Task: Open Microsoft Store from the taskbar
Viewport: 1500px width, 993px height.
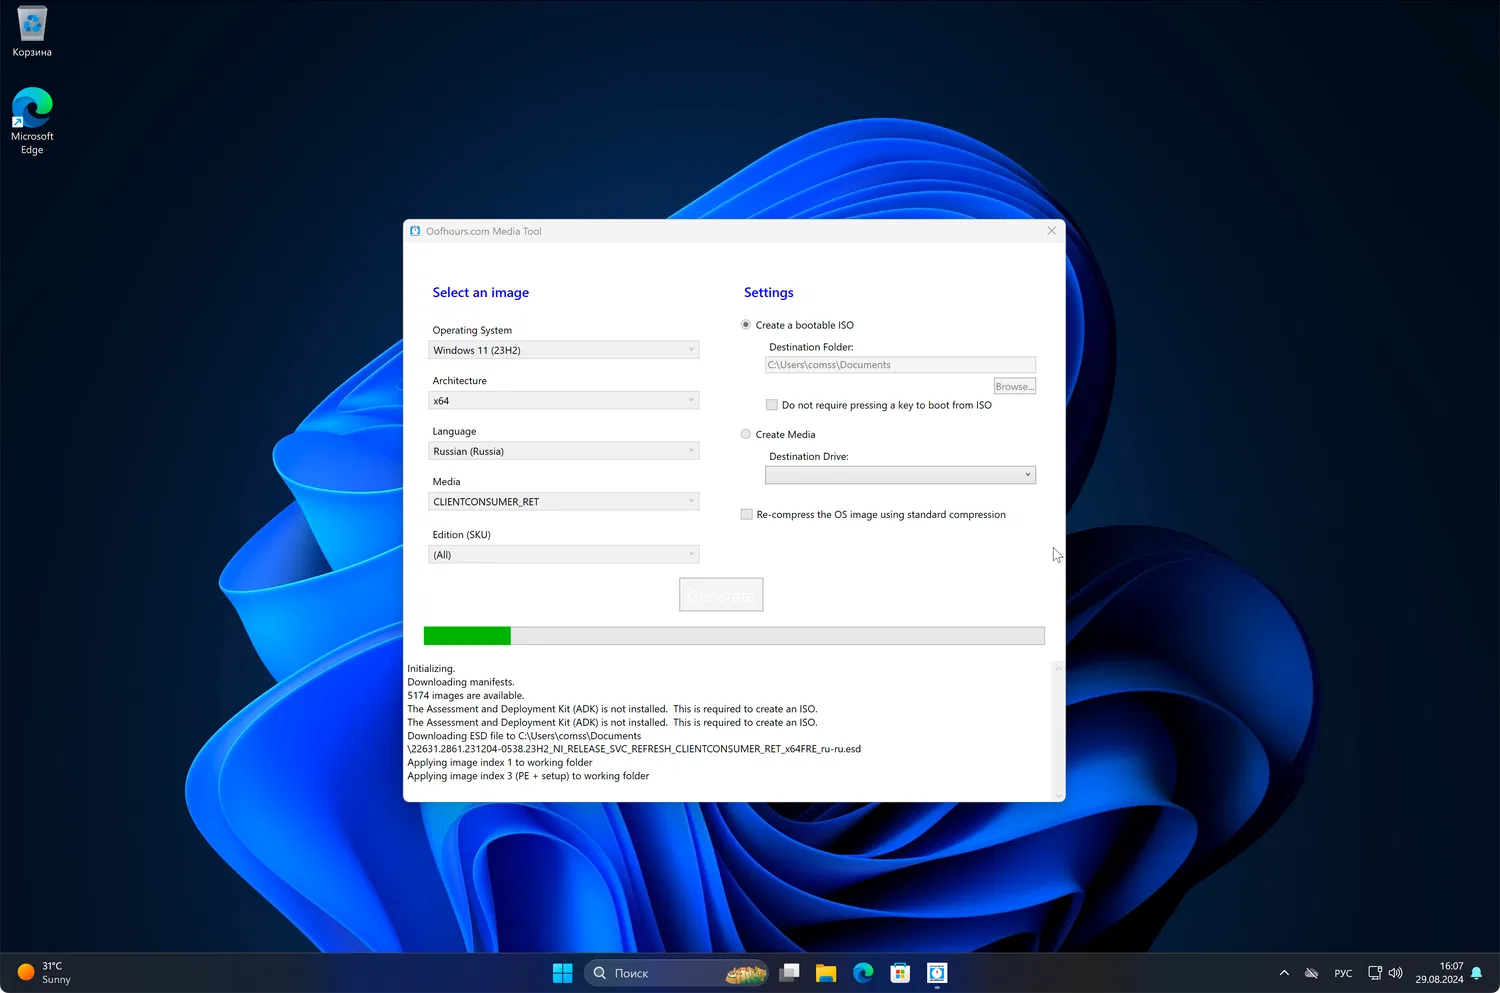Action: [900, 973]
